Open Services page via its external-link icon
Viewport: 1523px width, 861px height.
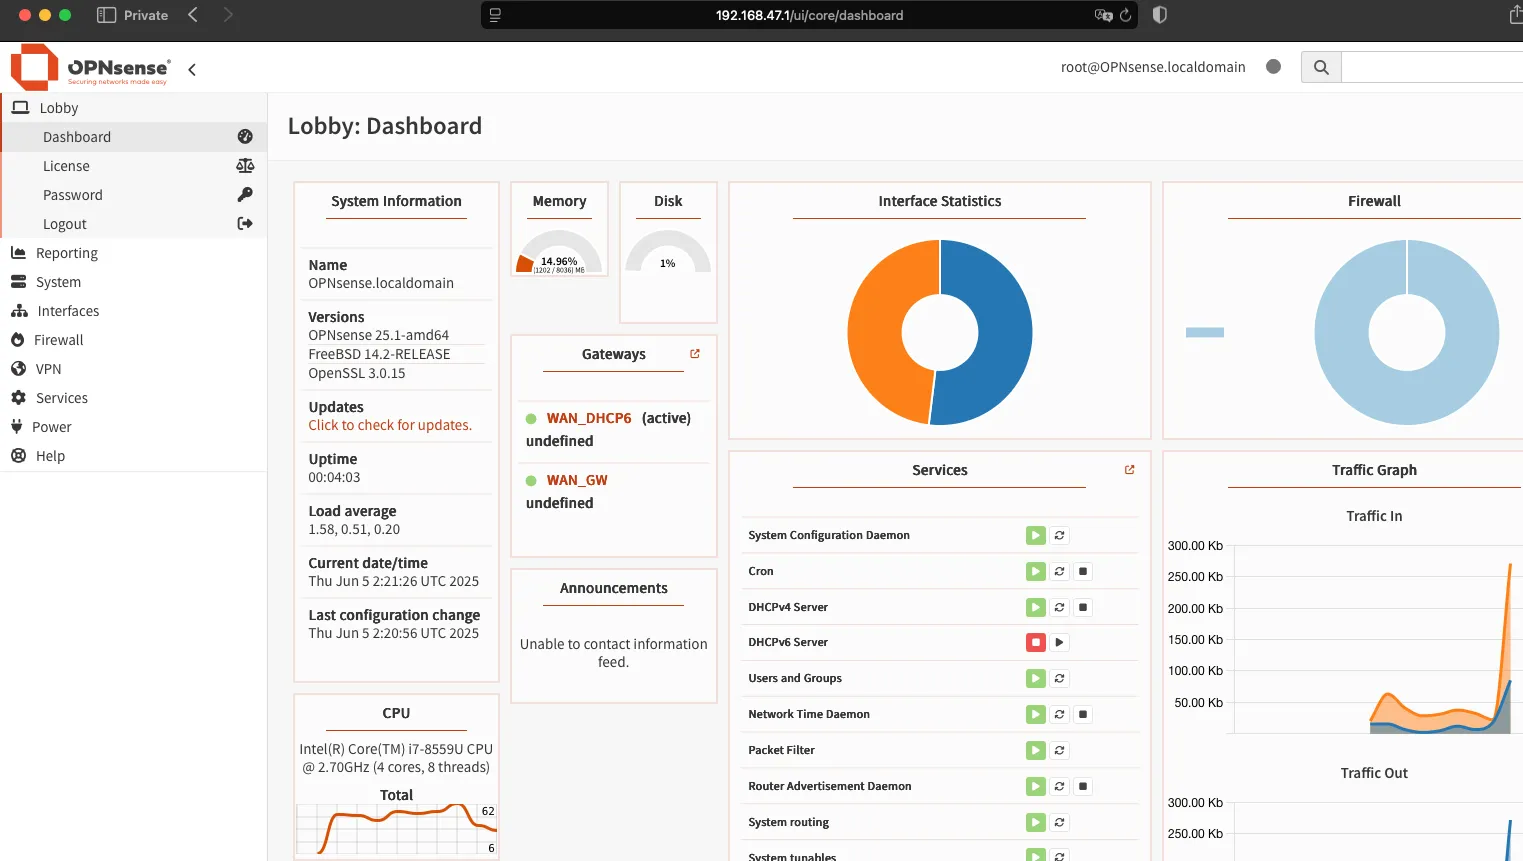1128,468
